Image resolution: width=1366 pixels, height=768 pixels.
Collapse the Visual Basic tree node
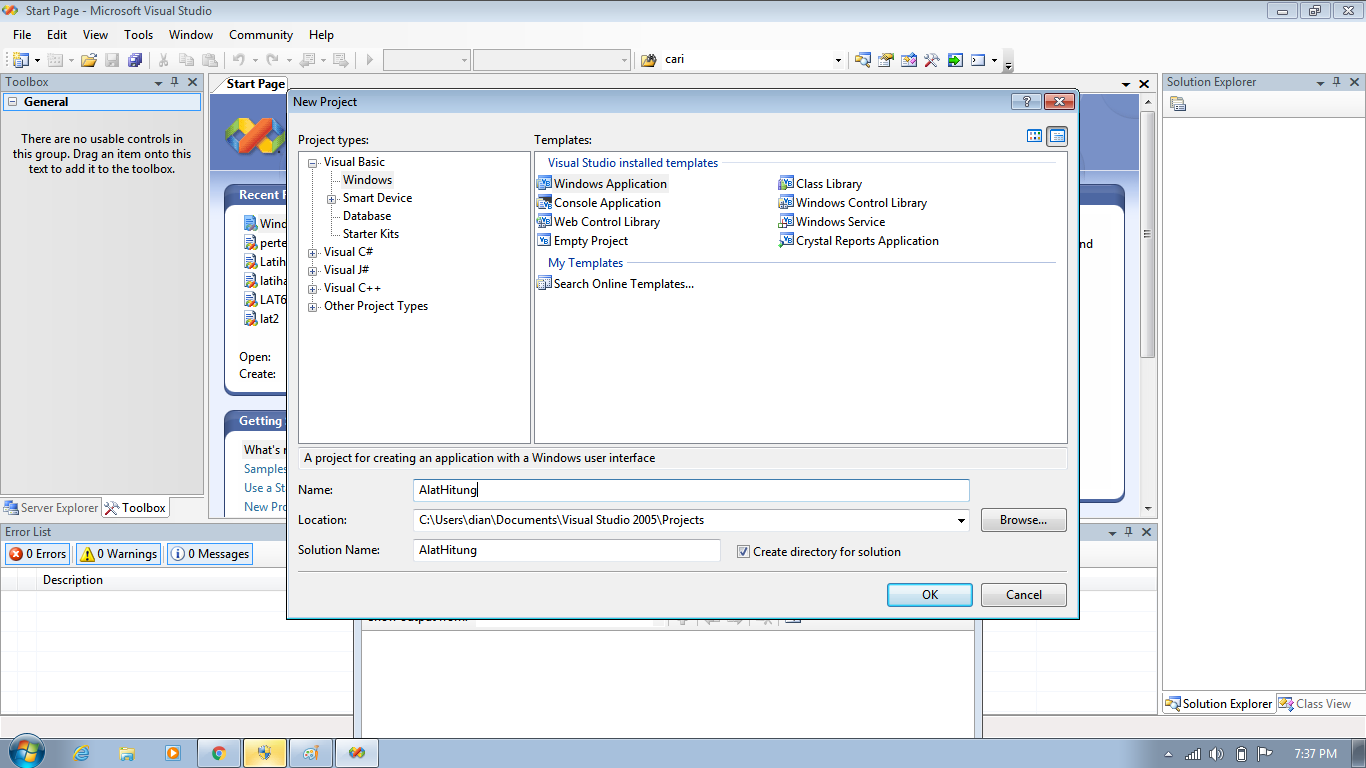click(313, 163)
